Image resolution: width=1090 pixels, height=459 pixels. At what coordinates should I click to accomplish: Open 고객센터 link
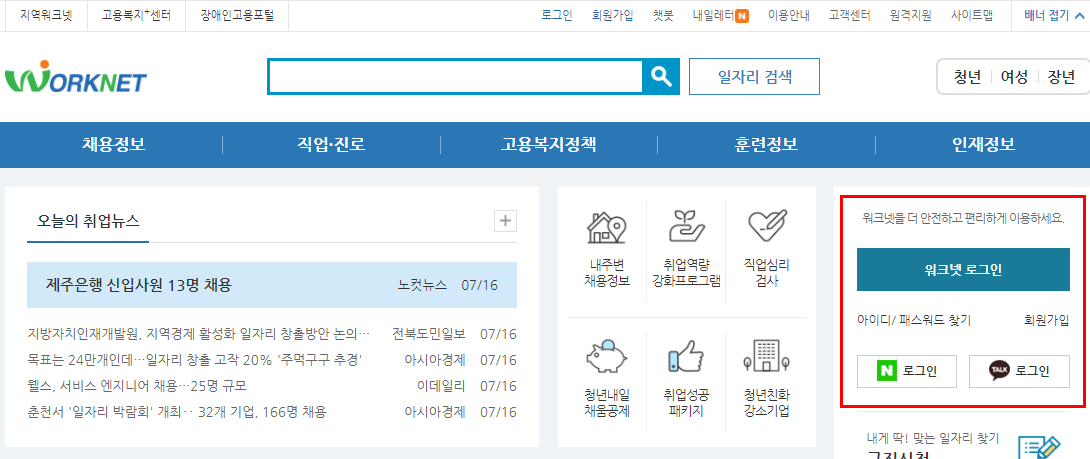[x=849, y=15]
